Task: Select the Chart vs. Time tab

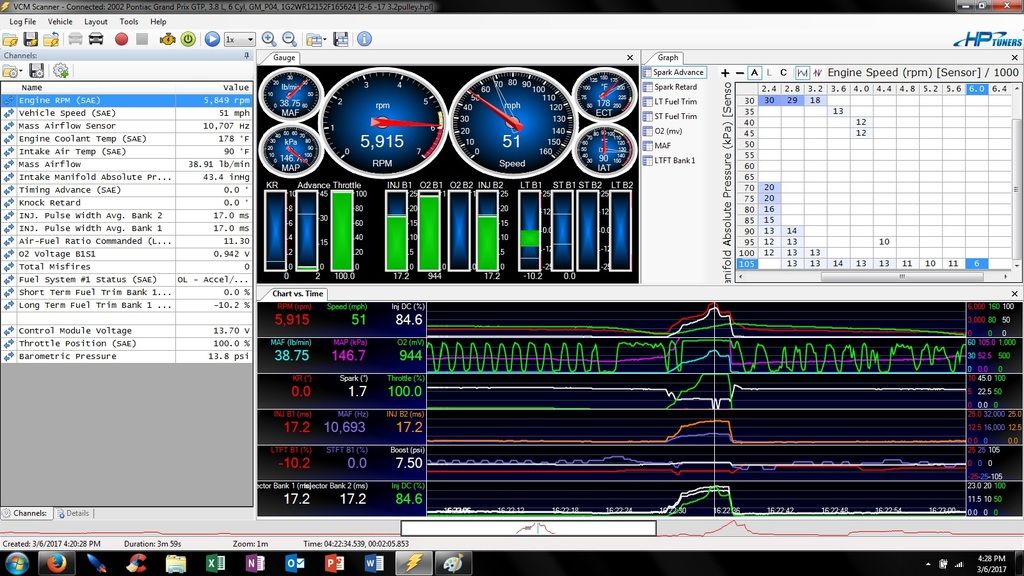Action: point(297,294)
